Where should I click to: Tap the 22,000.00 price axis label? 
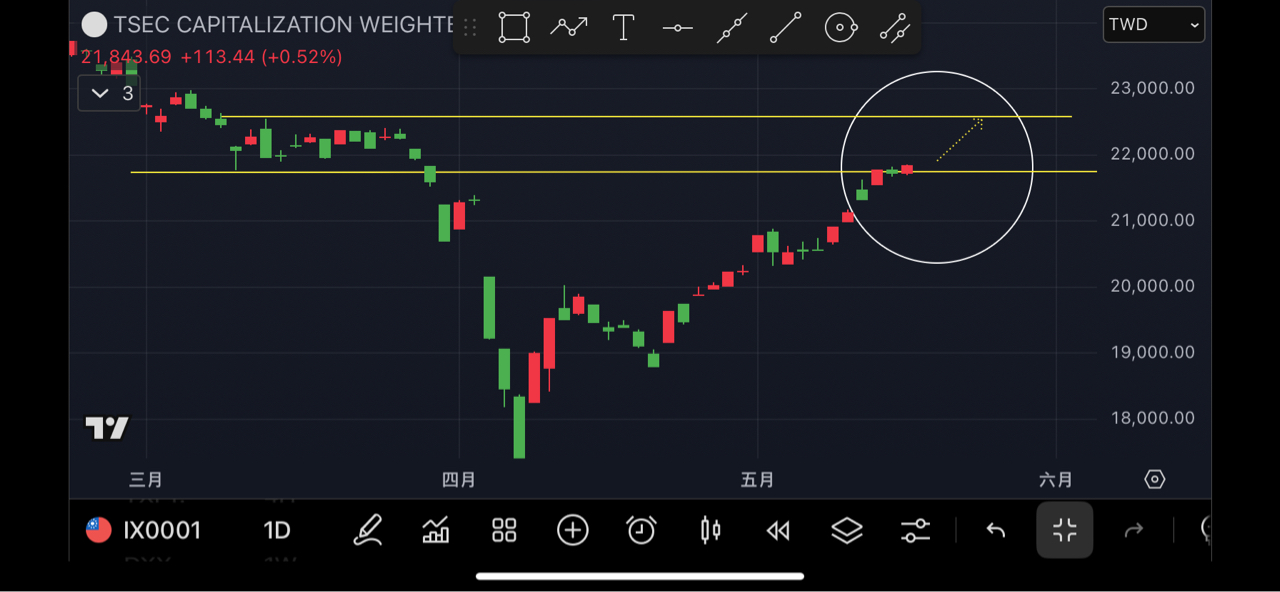[1152, 154]
